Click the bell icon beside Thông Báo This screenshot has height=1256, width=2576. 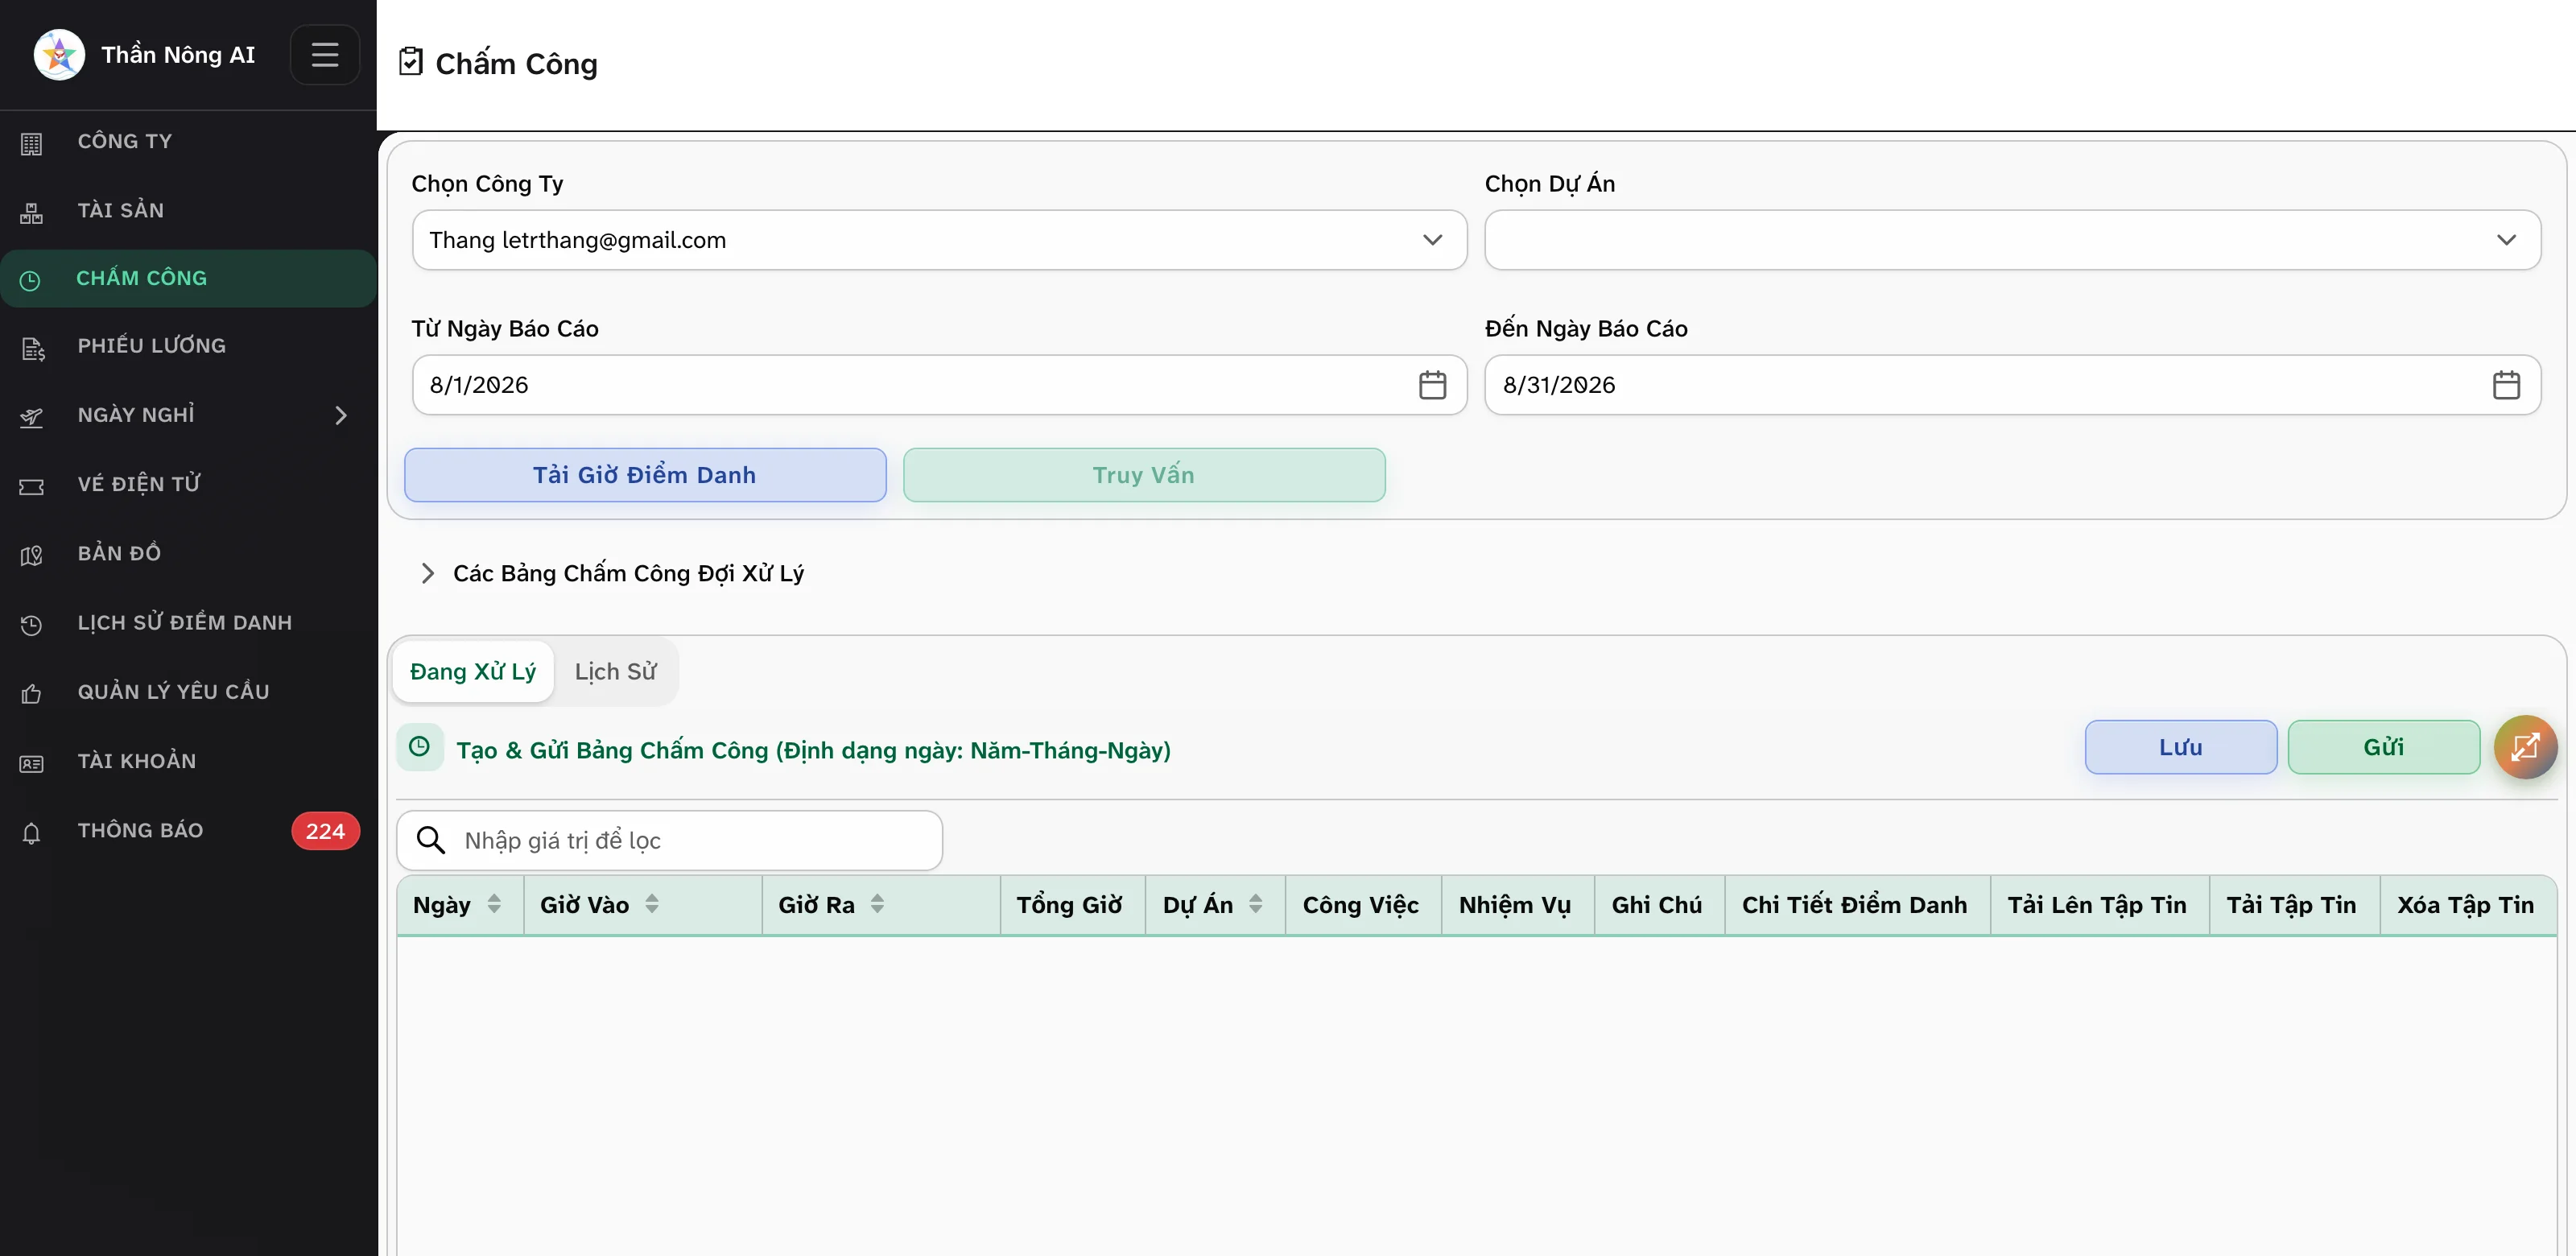(32, 832)
